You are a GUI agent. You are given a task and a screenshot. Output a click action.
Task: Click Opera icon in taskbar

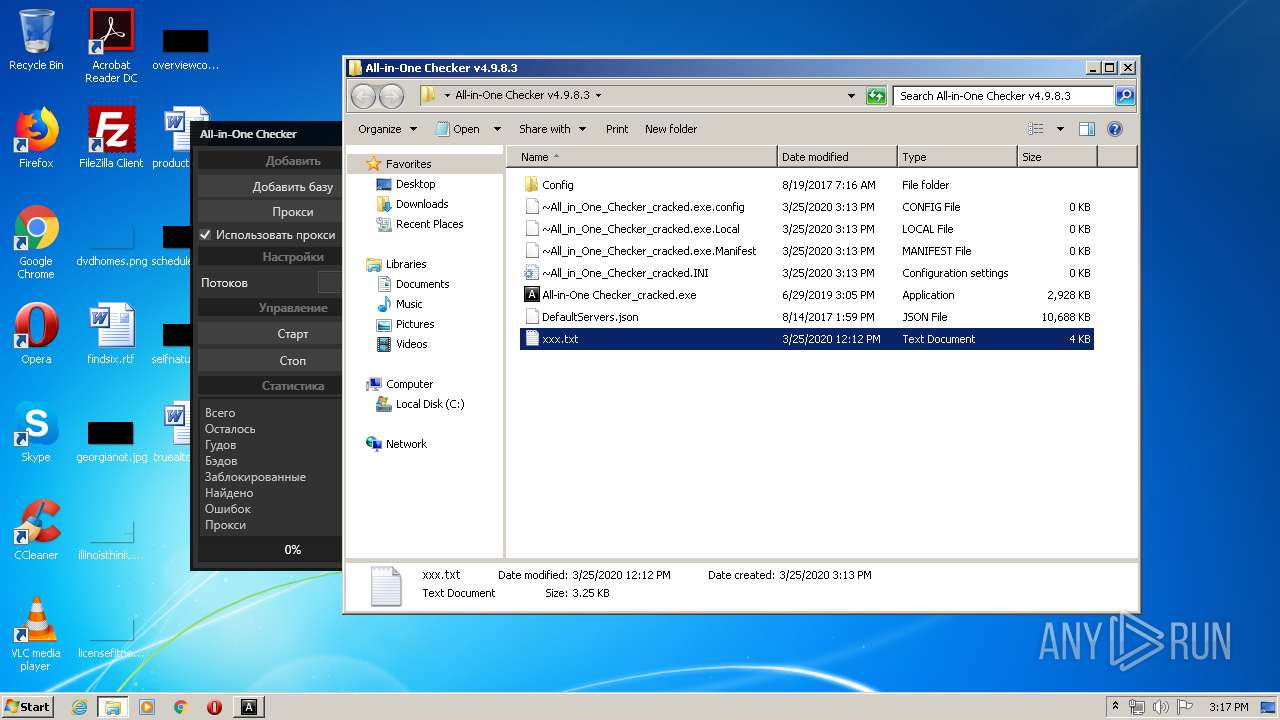click(x=214, y=707)
